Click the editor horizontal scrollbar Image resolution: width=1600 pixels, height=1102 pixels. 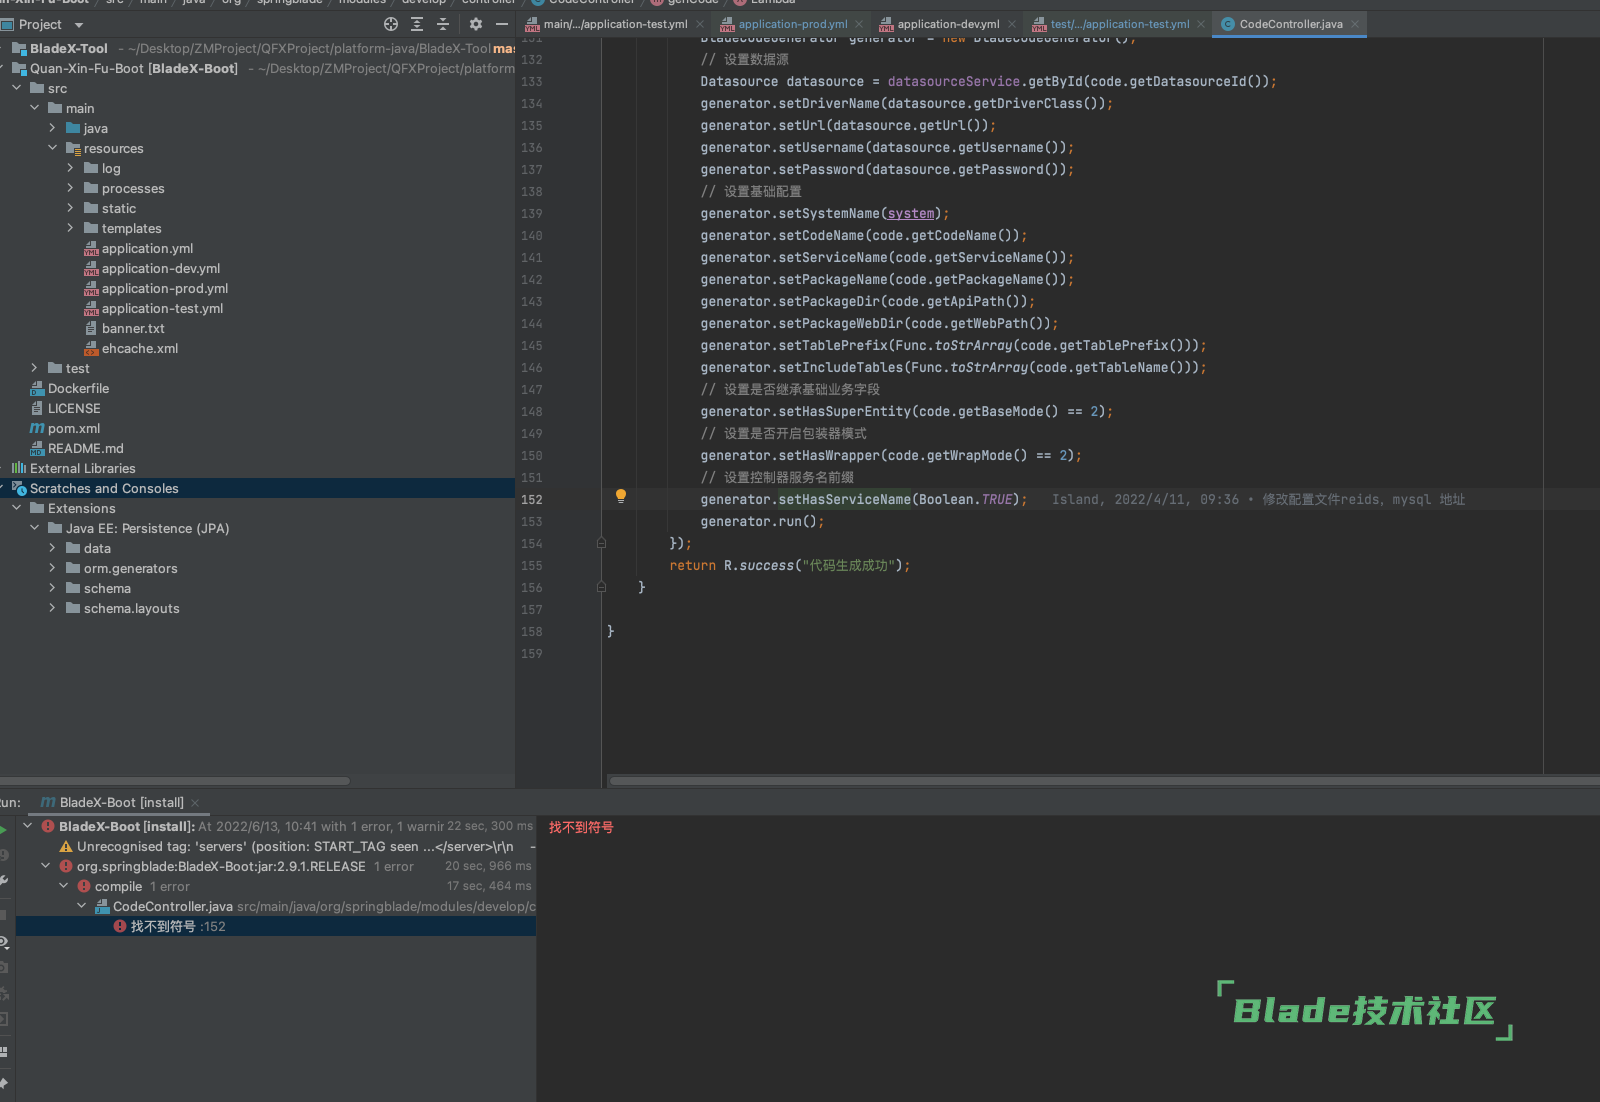pyautogui.click(x=1104, y=781)
